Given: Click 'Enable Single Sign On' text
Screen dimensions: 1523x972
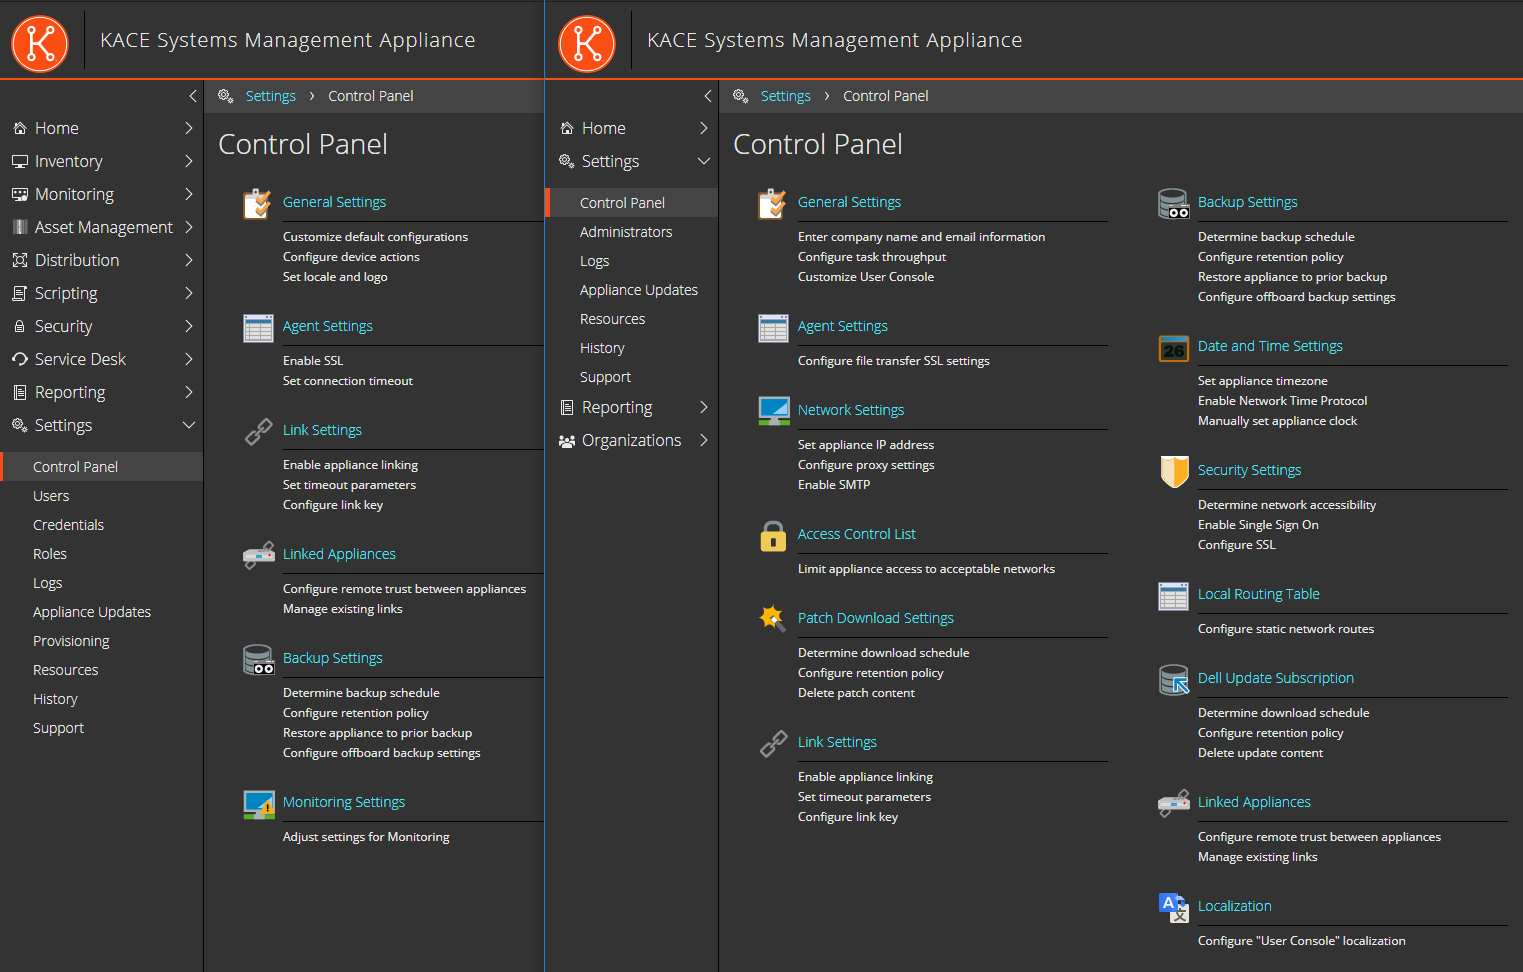Looking at the screenshot, I should click(x=1258, y=525).
